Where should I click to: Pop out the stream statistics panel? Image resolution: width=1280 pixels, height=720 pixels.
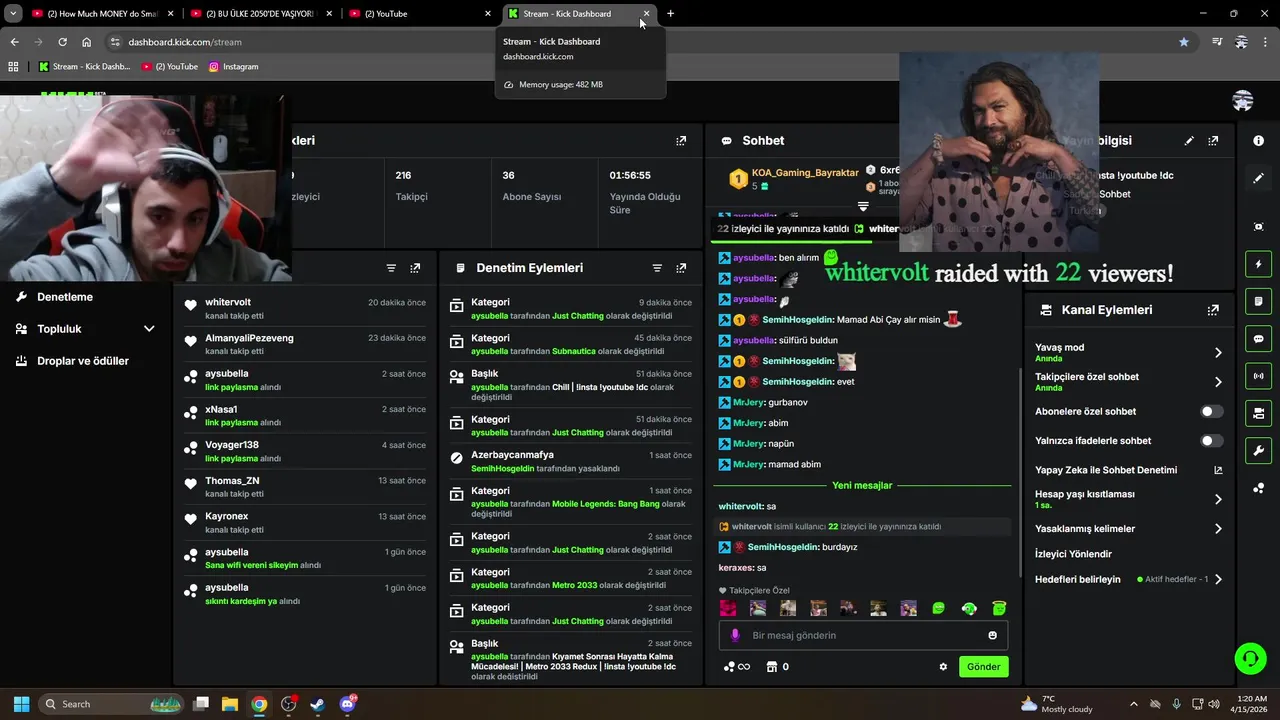pos(681,141)
